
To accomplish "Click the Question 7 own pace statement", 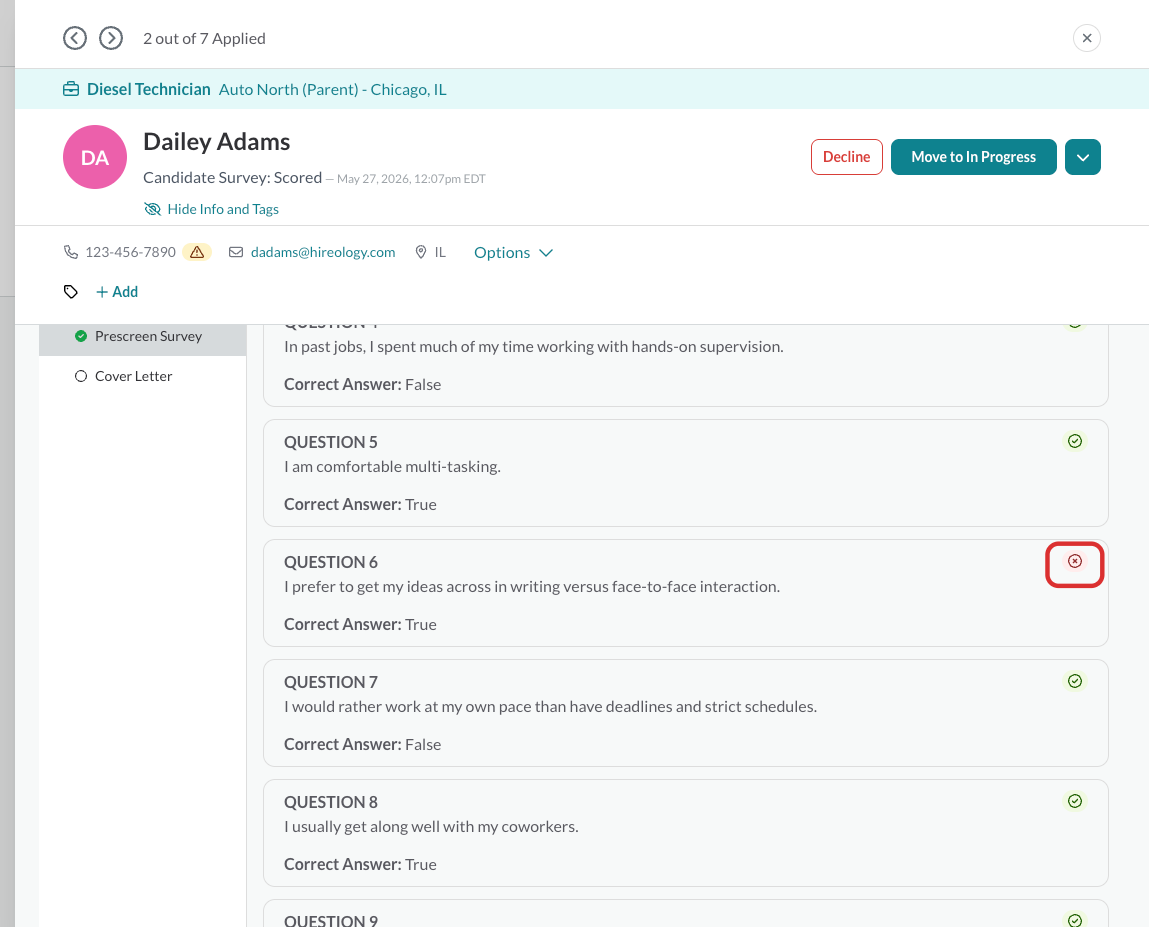I will [x=550, y=706].
